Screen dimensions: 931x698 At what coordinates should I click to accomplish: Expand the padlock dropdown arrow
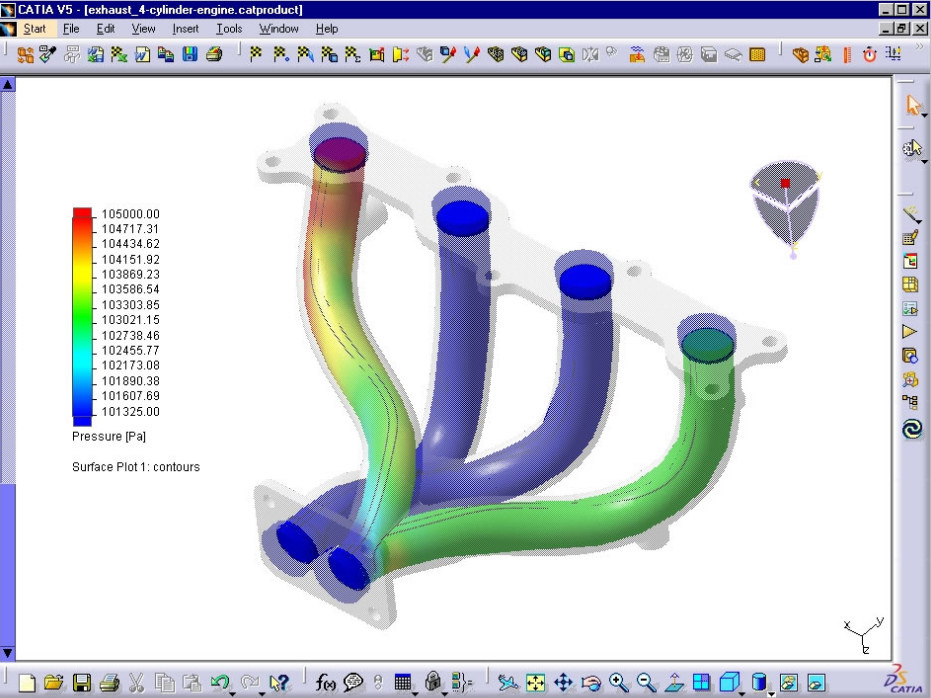click(x=445, y=693)
